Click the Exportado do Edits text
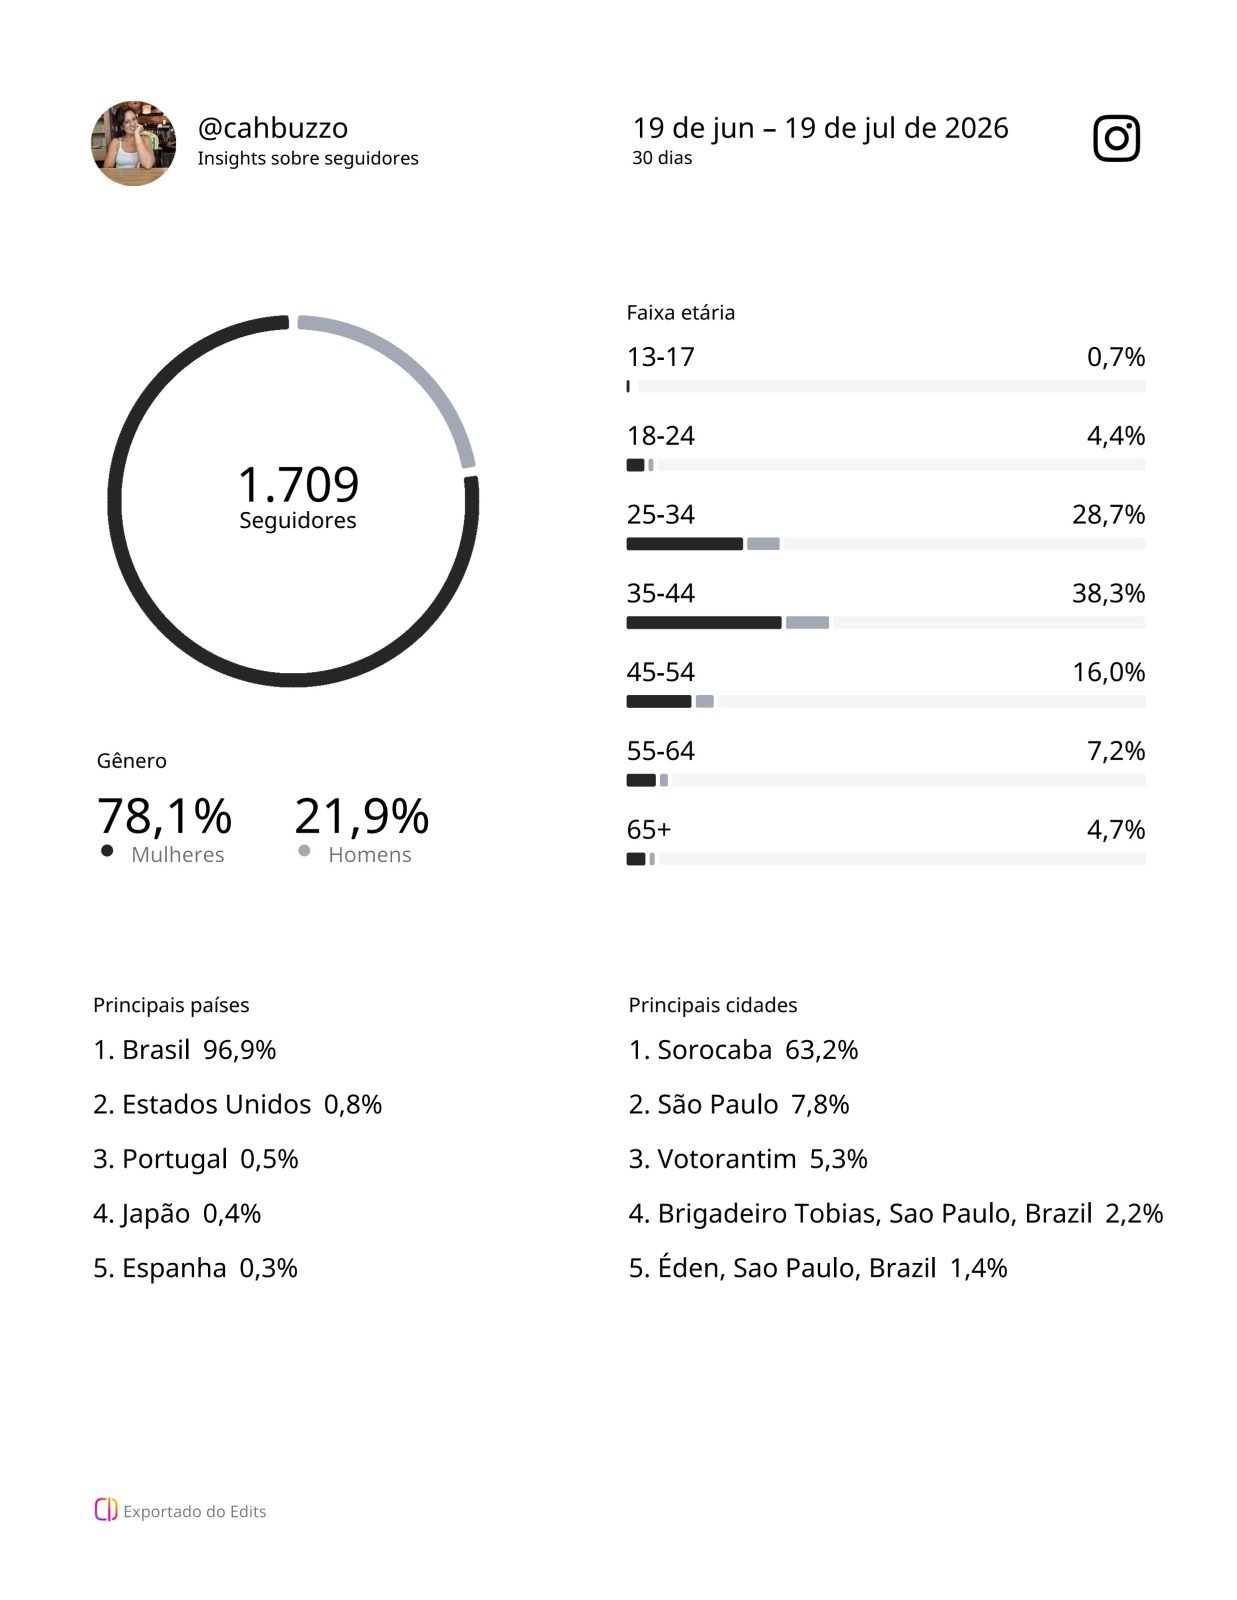Screen dimensions: 1237x1600 (x=195, y=1511)
